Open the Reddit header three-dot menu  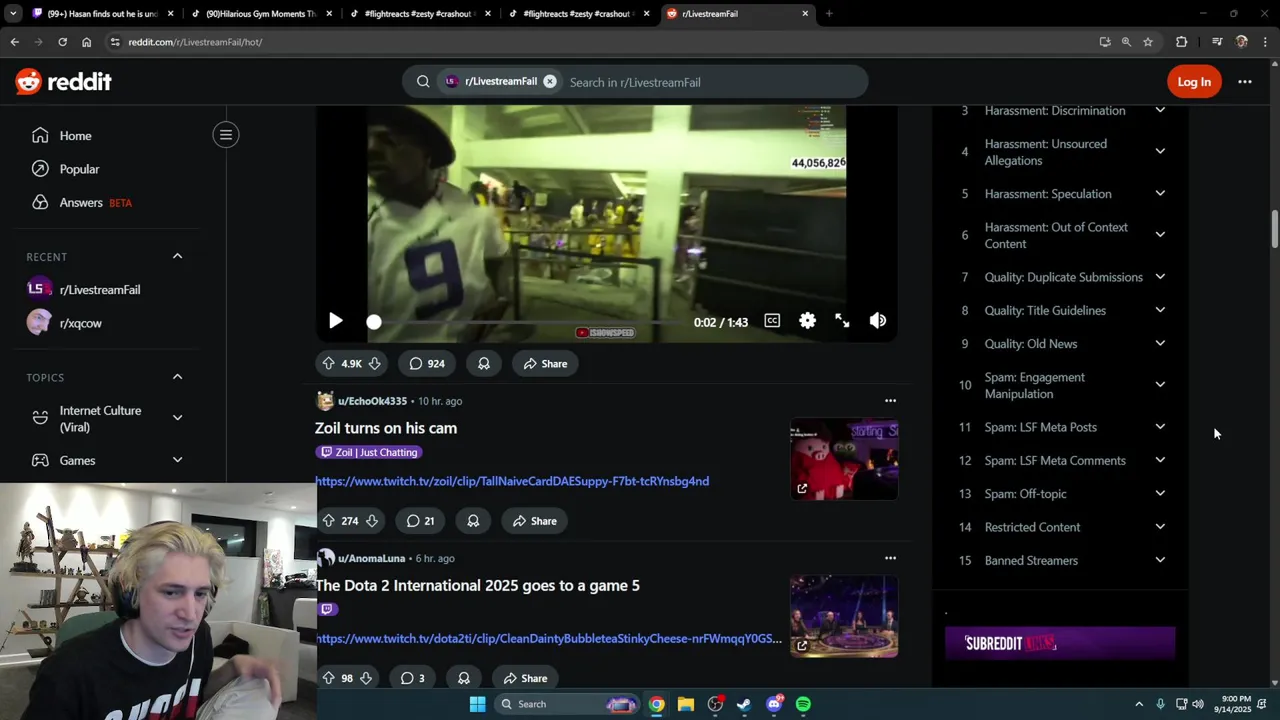1245,82
